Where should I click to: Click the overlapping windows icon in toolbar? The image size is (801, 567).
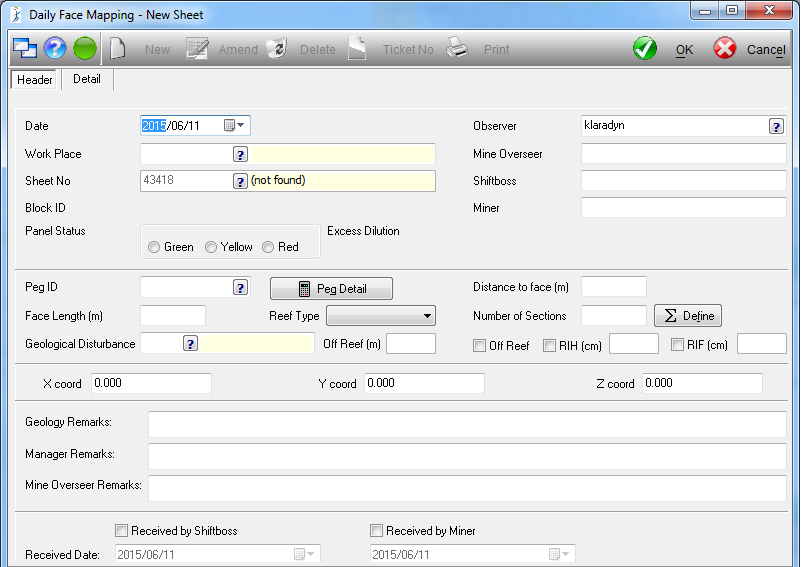tap(25, 49)
